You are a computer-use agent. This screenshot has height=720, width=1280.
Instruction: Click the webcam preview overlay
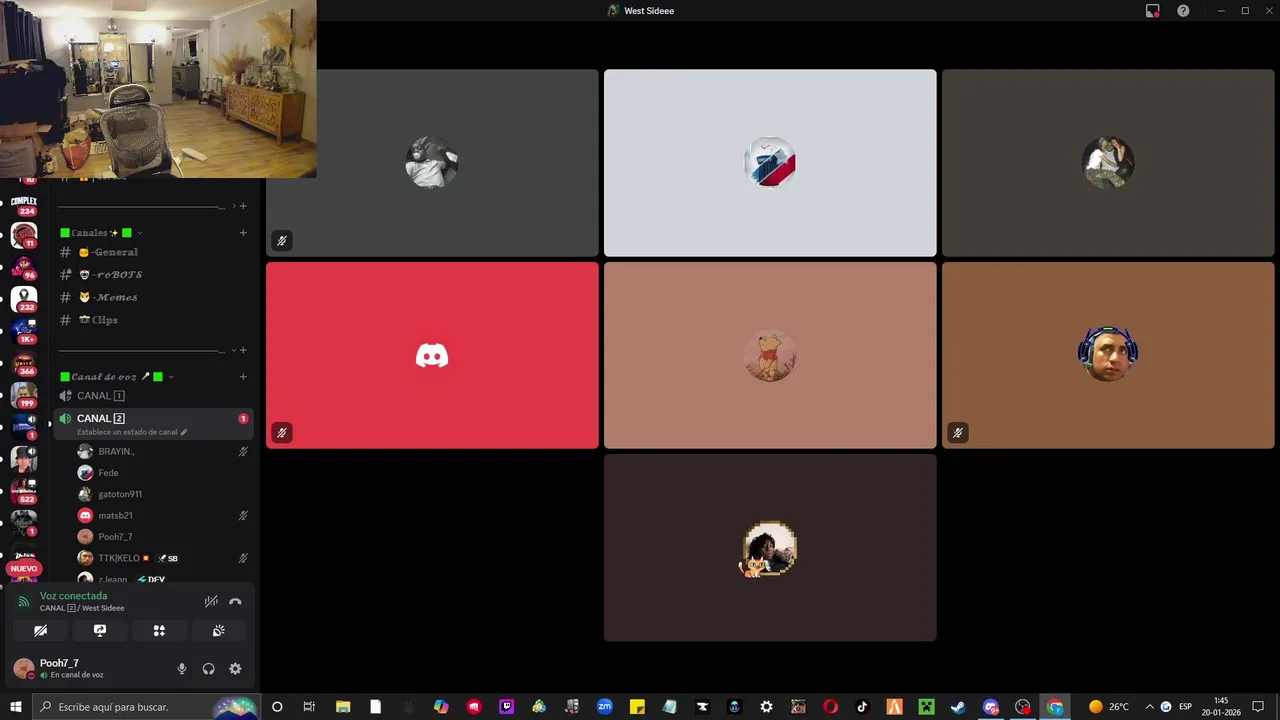158,89
